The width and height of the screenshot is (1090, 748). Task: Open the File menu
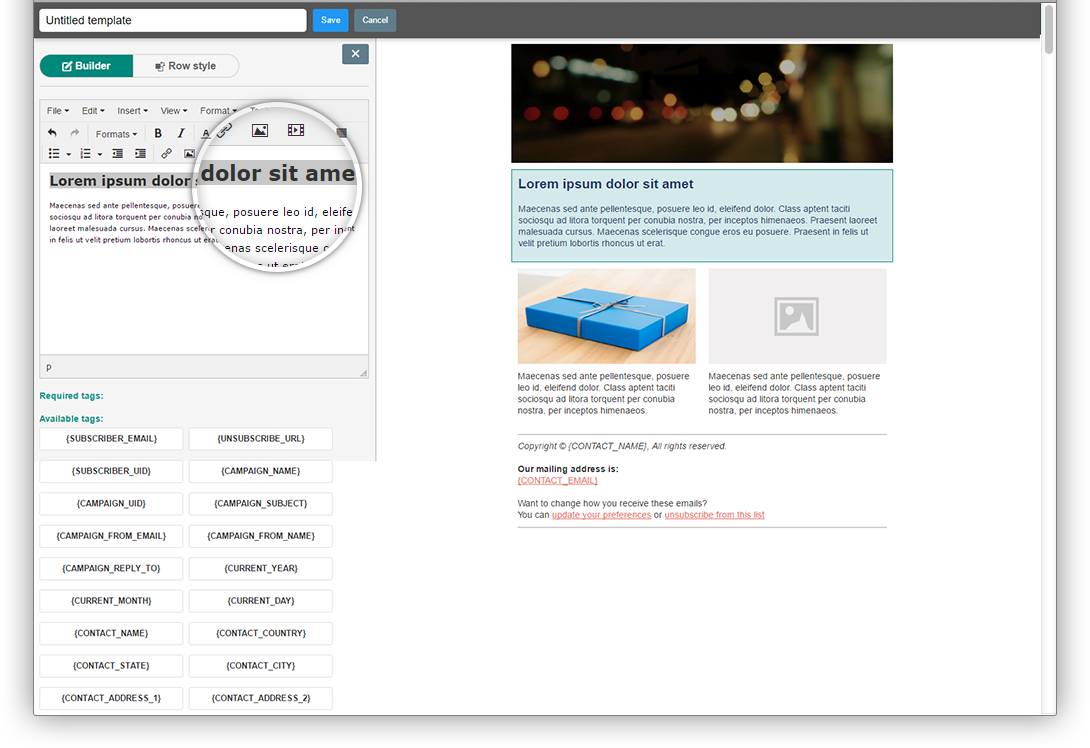pos(58,111)
